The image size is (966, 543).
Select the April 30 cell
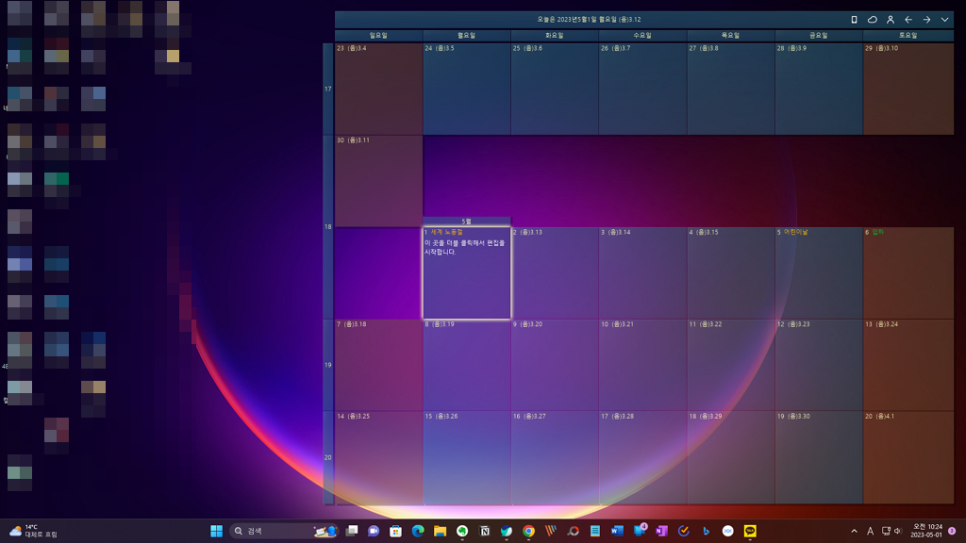pyautogui.click(x=378, y=181)
